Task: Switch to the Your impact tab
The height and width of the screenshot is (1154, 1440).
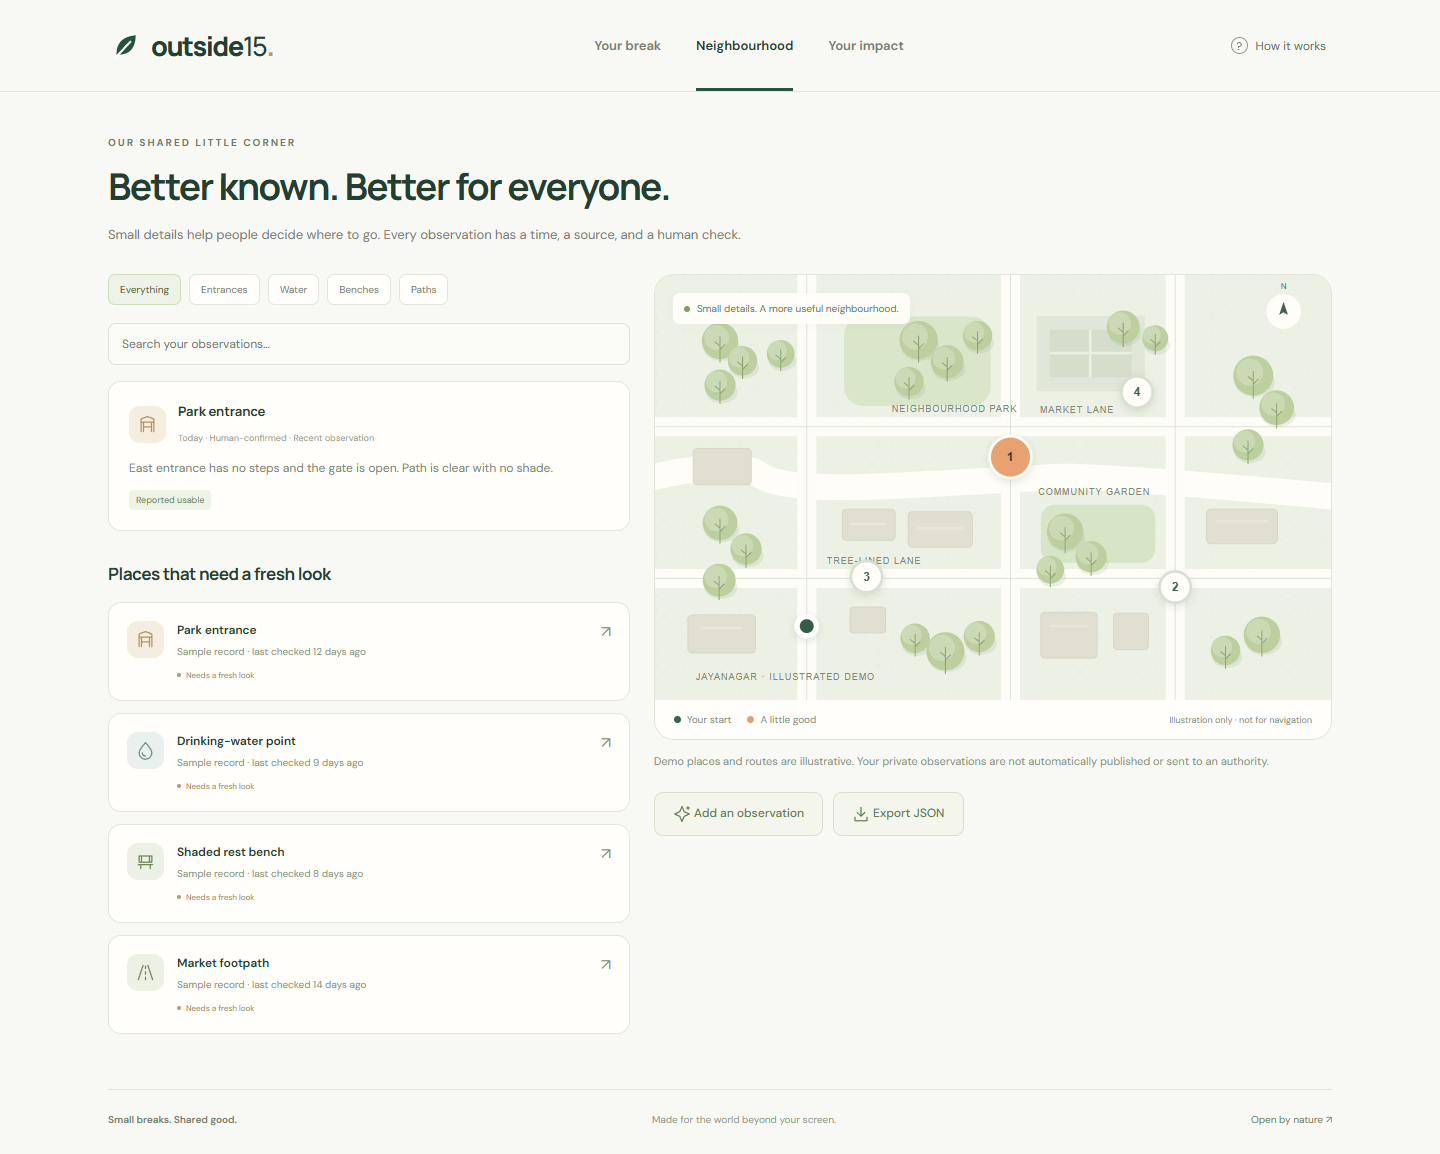Action: point(866,46)
